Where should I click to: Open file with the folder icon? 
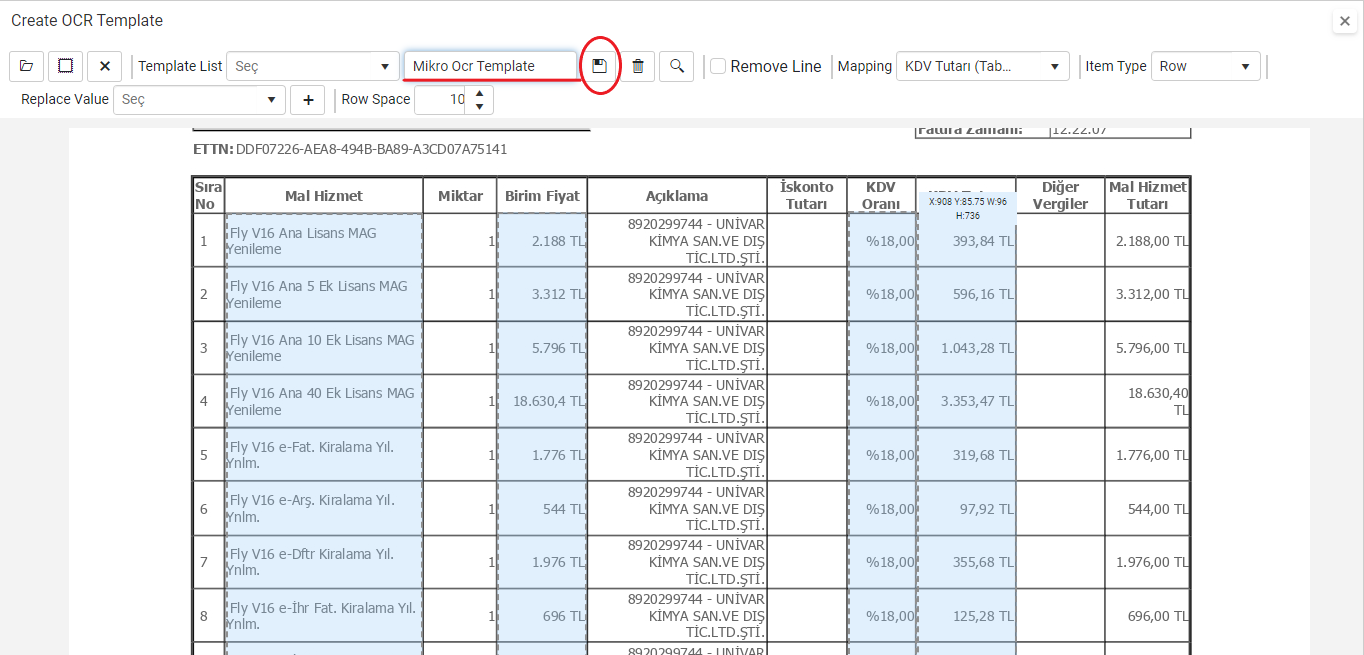(x=26, y=66)
